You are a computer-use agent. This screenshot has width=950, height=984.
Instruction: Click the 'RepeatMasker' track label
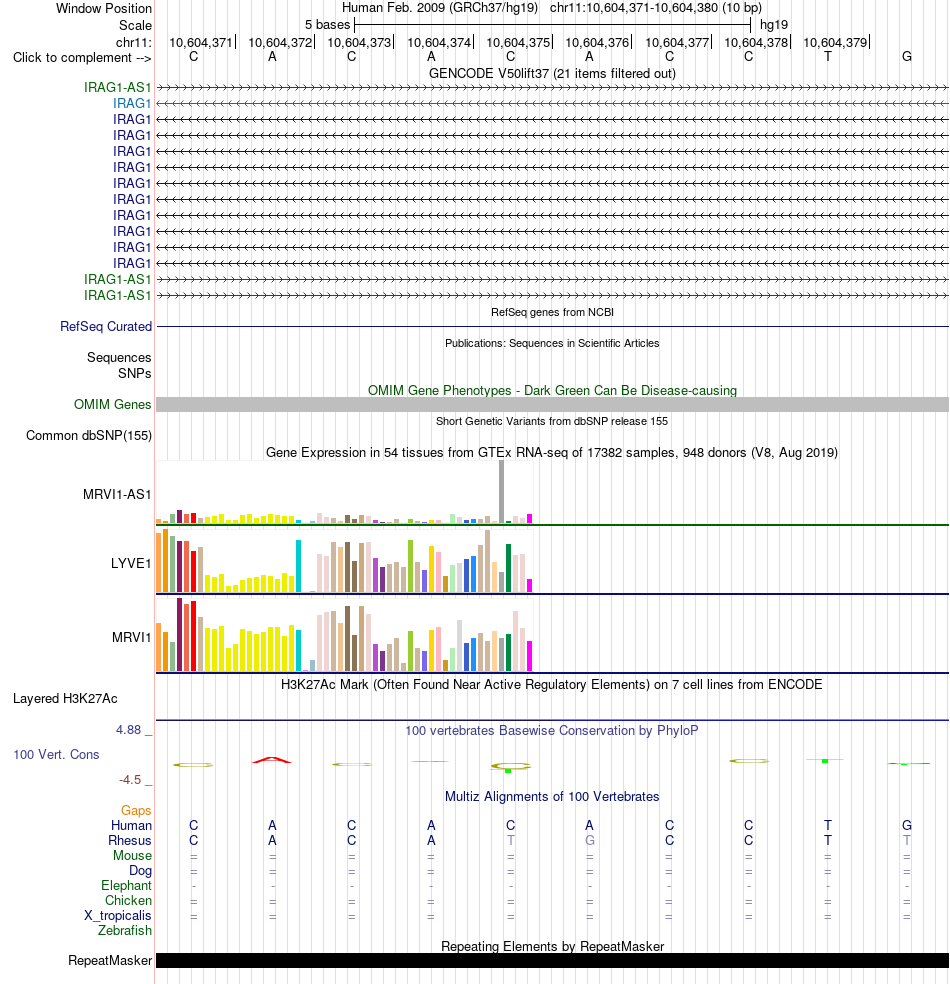click(110, 961)
